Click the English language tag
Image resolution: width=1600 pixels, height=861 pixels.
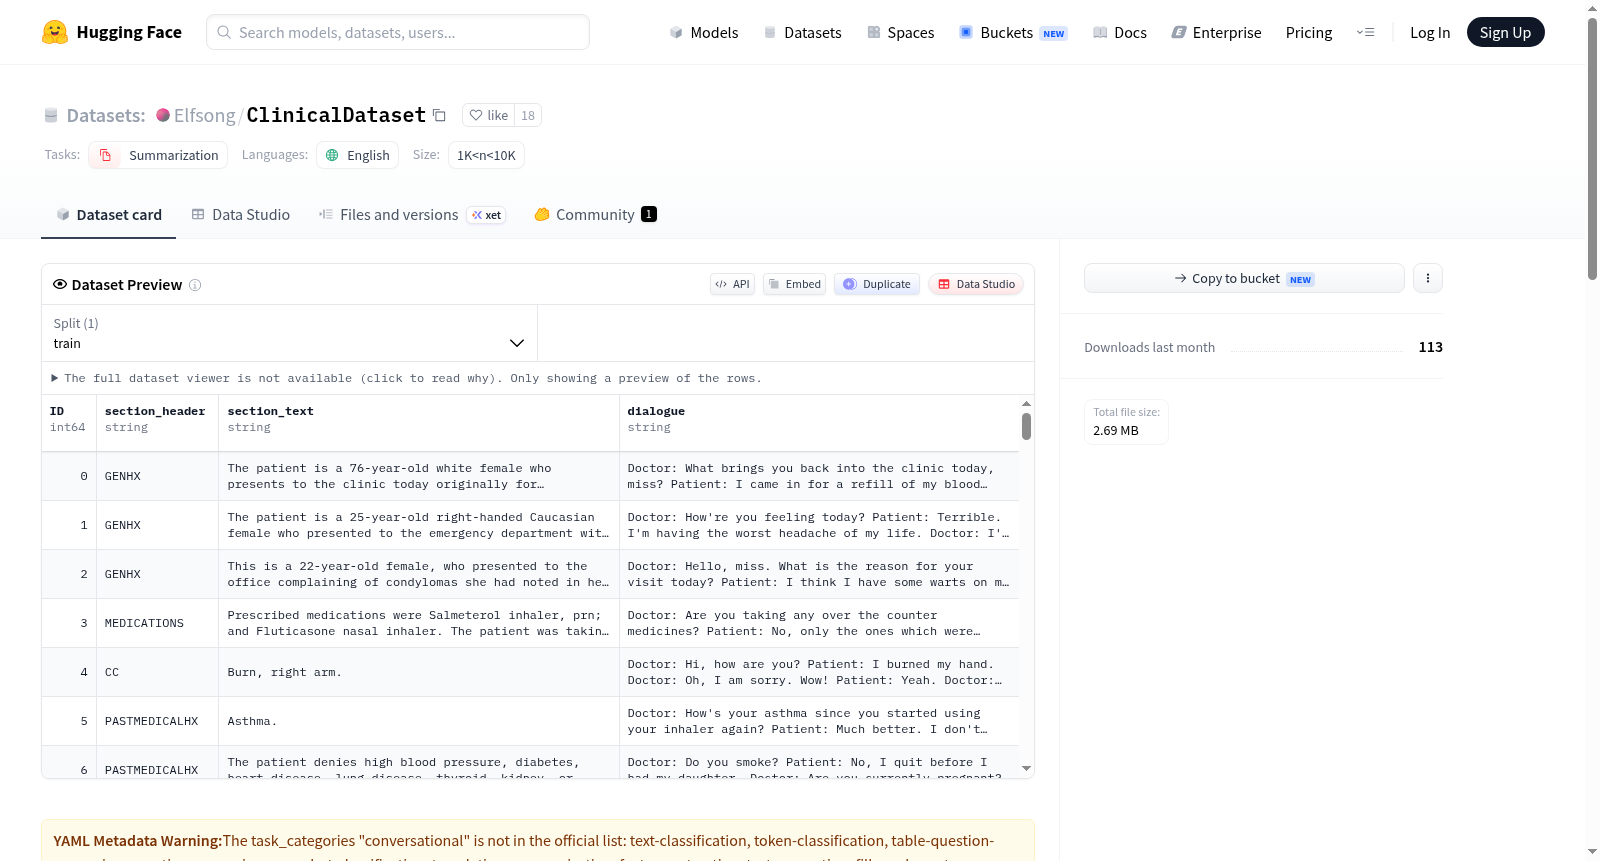click(x=358, y=155)
